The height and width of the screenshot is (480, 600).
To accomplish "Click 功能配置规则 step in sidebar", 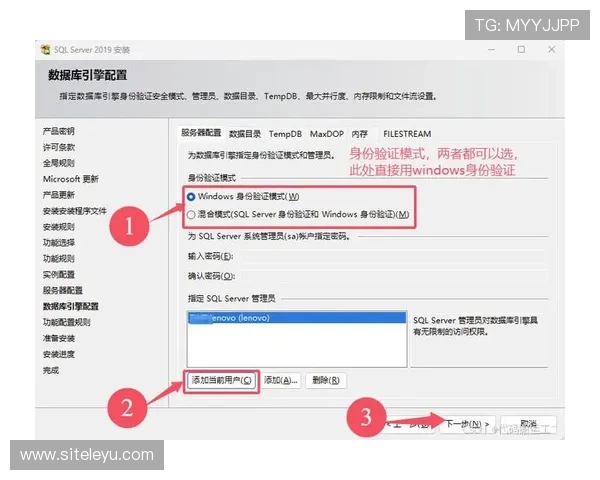I will [67, 322].
